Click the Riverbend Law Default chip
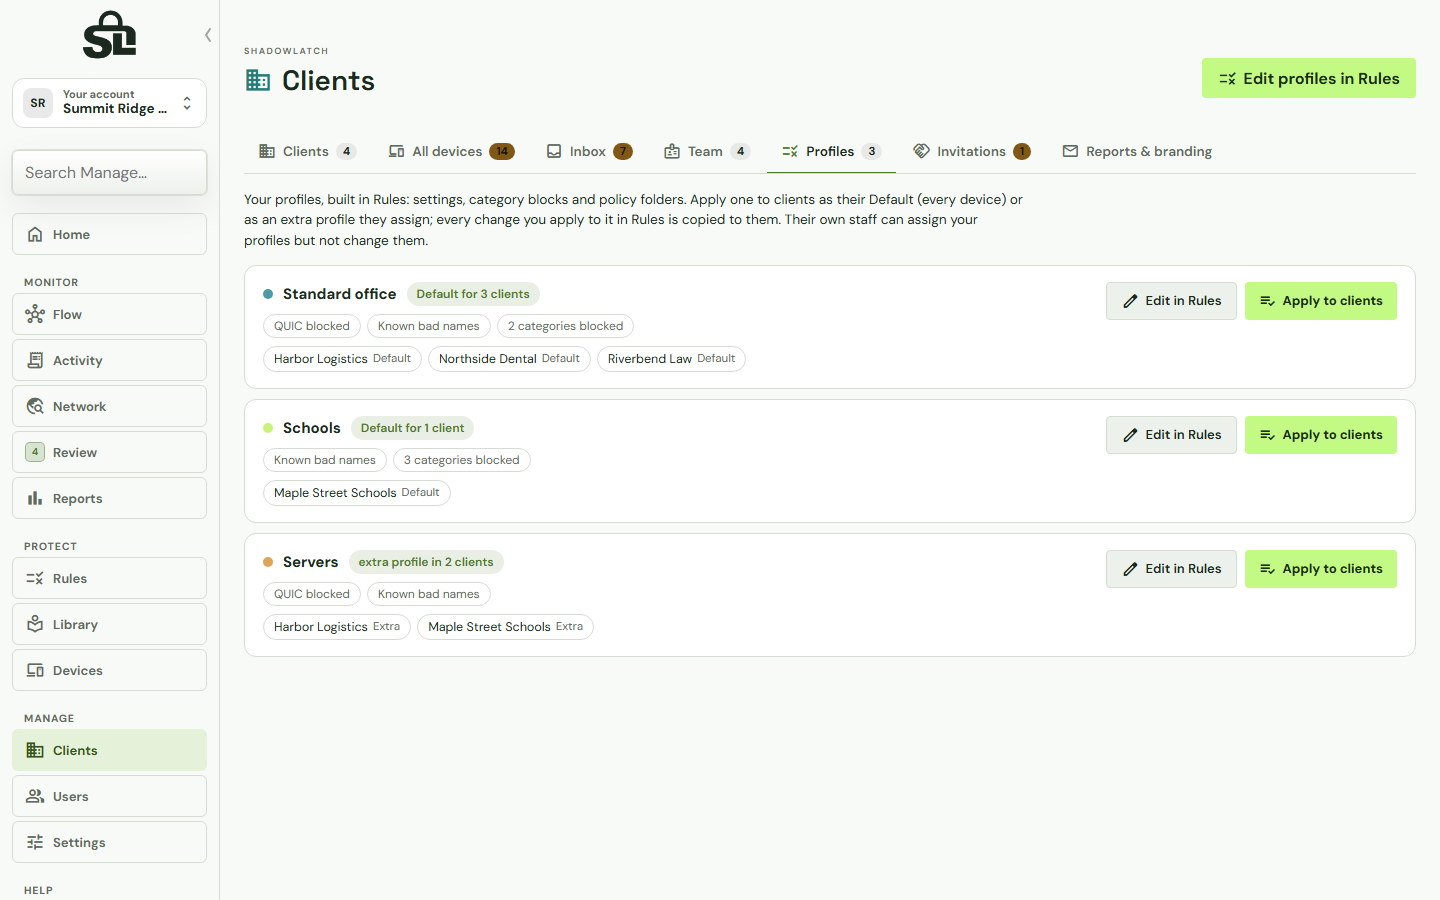The height and width of the screenshot is (900, 1440). click(x=671, y=359)
